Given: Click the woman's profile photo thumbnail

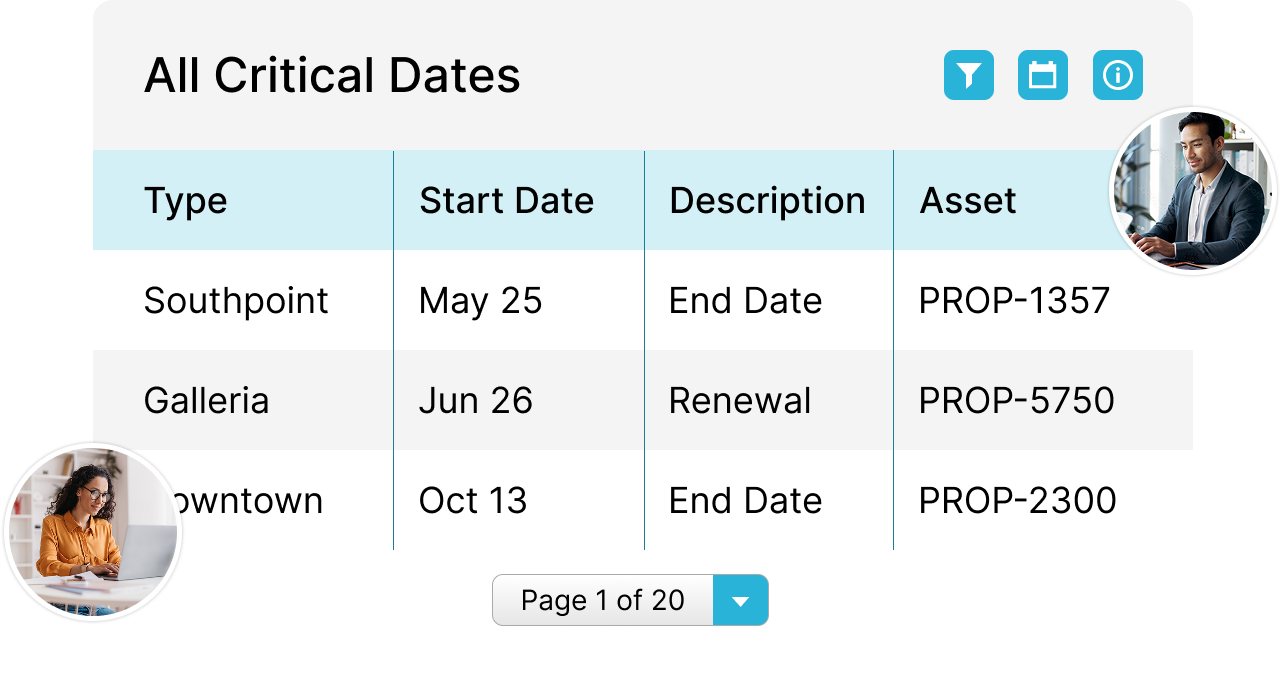Looking at the screenshot, I should click(x=94, y=531).
